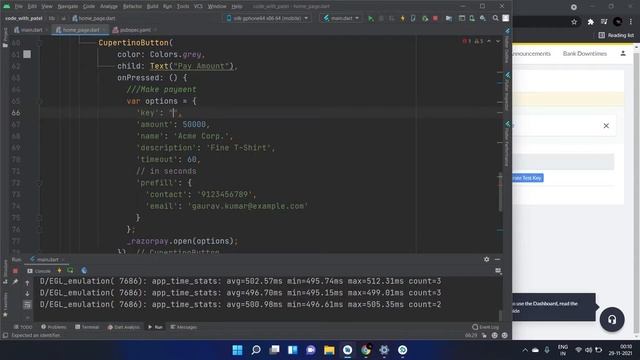This screenshot has width=640, height=360.
Task: Click the headset support icon in browser
Action: coord(612,320)
